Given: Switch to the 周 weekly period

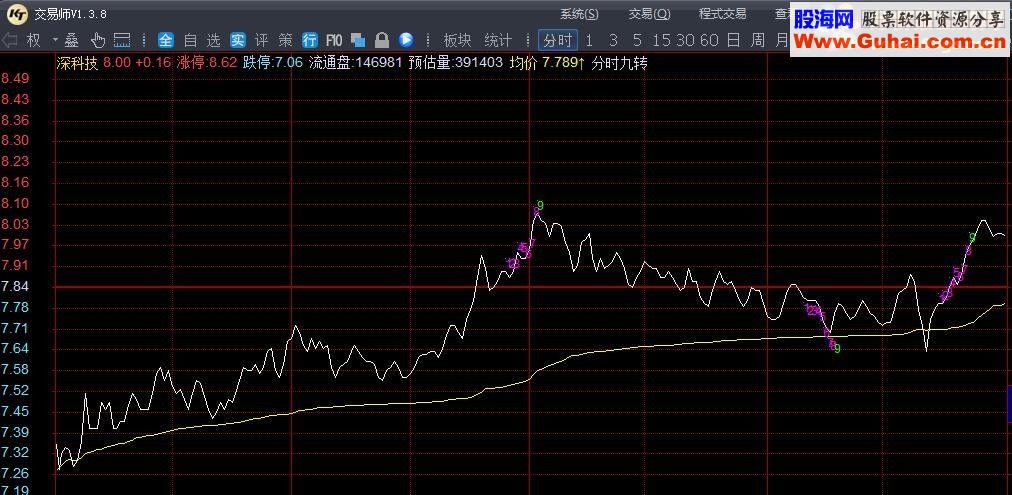Looking at the screenshot, I should tap(758, 41).
